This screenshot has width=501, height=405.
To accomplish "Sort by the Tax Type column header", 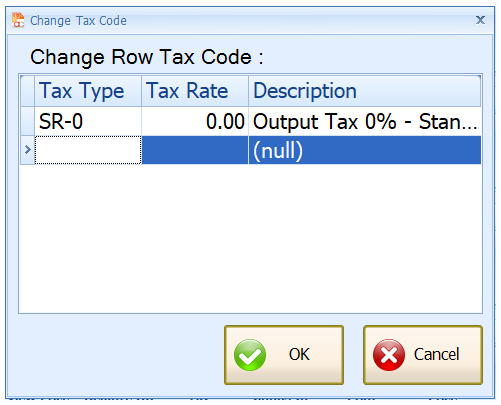I will point(88,91).
